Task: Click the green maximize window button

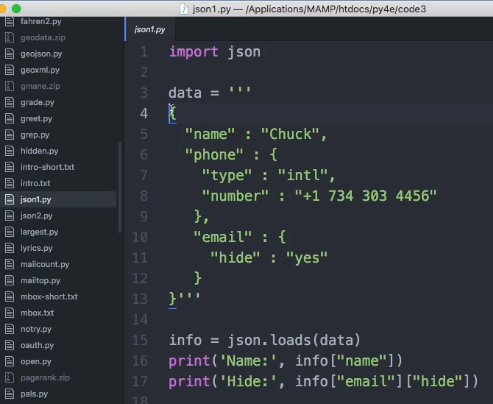Action: pyautogui.click(x=16, y=8)
